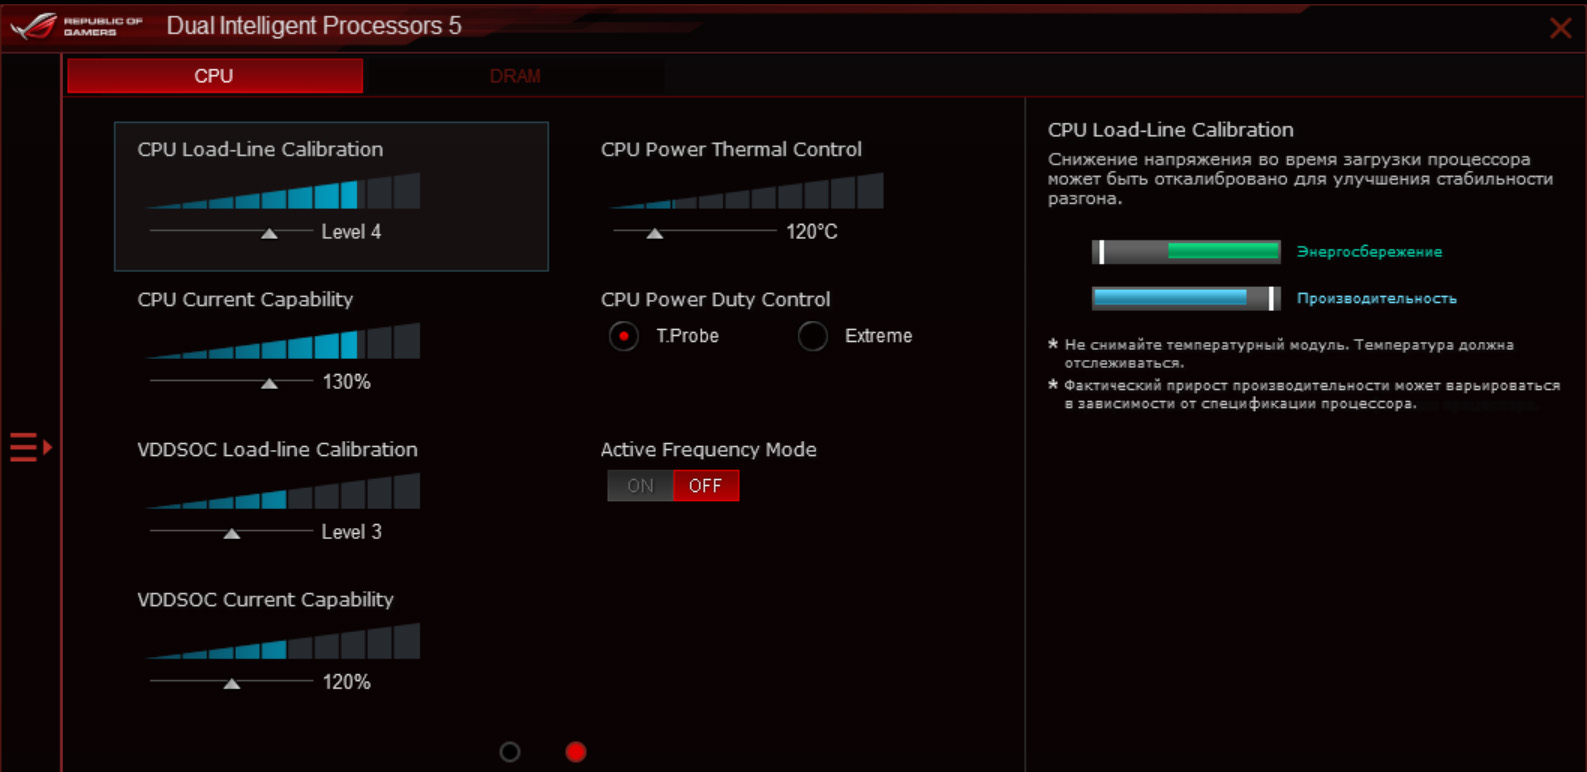Viewport: 1587px width, 772px height.
Task: Click CPU Load-Line Calibration heading in right panel
Action: pos(1171,130)
